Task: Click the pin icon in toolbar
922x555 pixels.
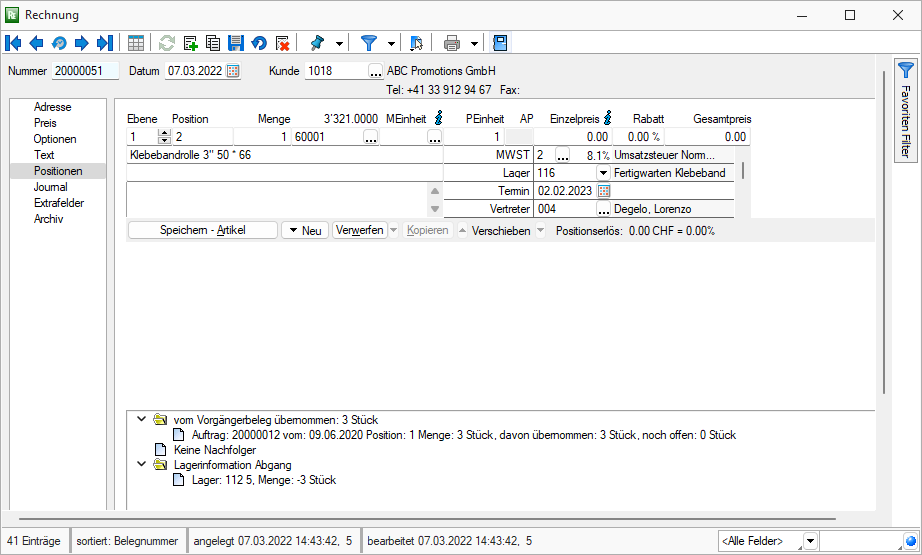Action: (x=318, y=43)
